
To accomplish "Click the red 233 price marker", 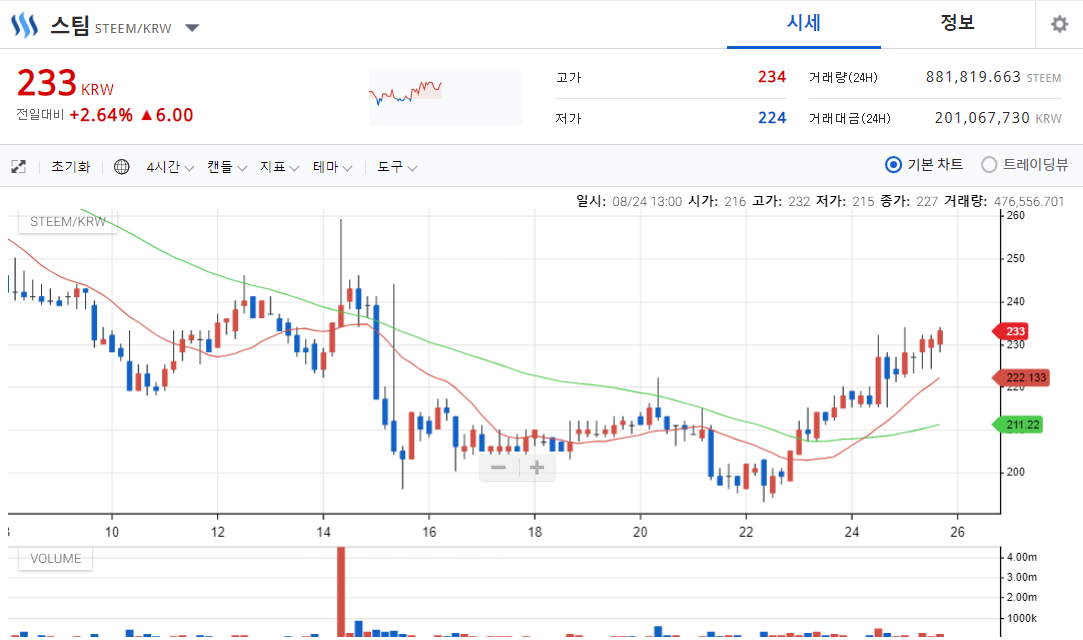I will click(1011, 331).
